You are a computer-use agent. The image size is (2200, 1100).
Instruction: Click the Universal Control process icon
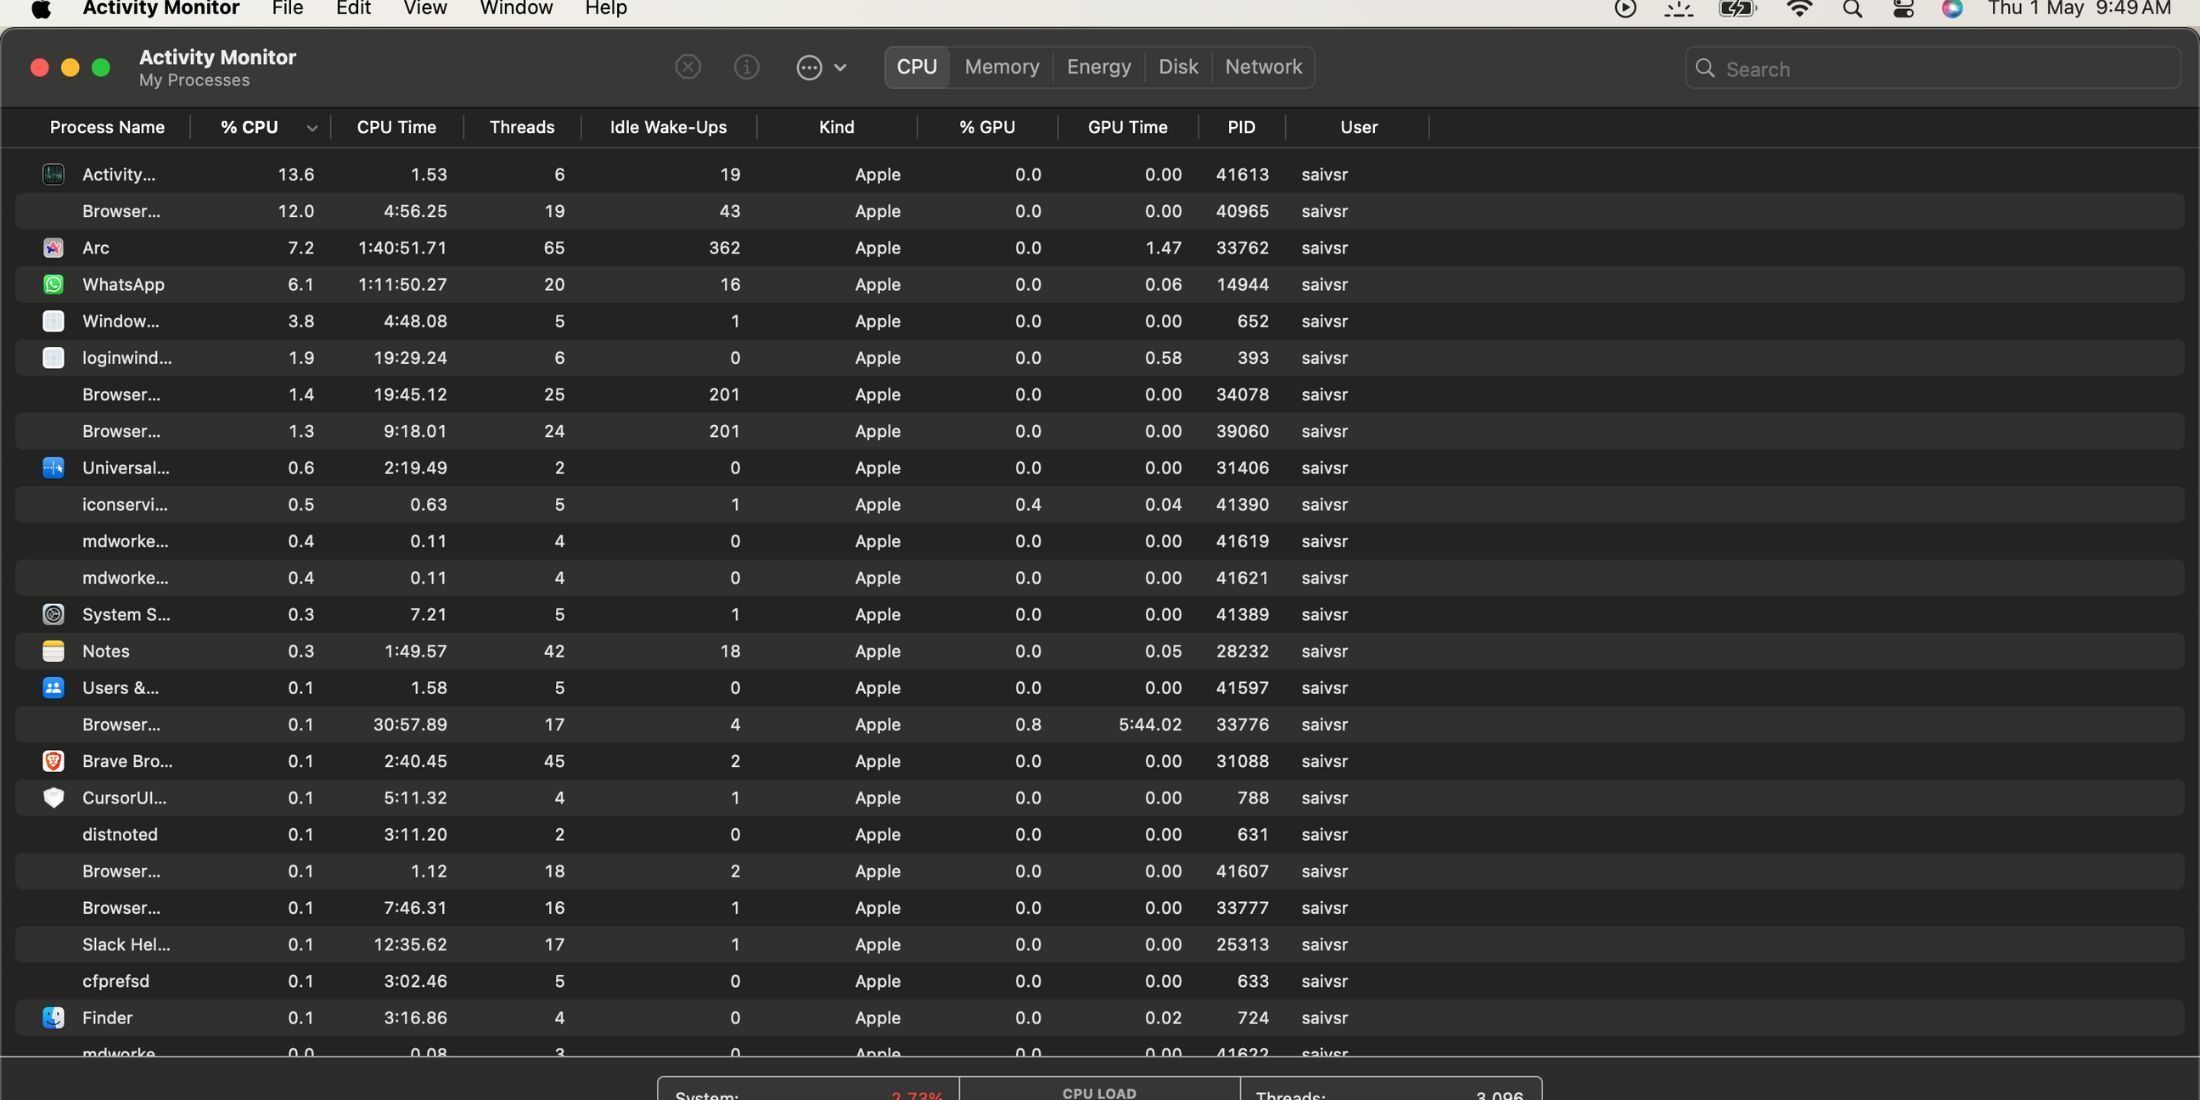click(53, 468)
